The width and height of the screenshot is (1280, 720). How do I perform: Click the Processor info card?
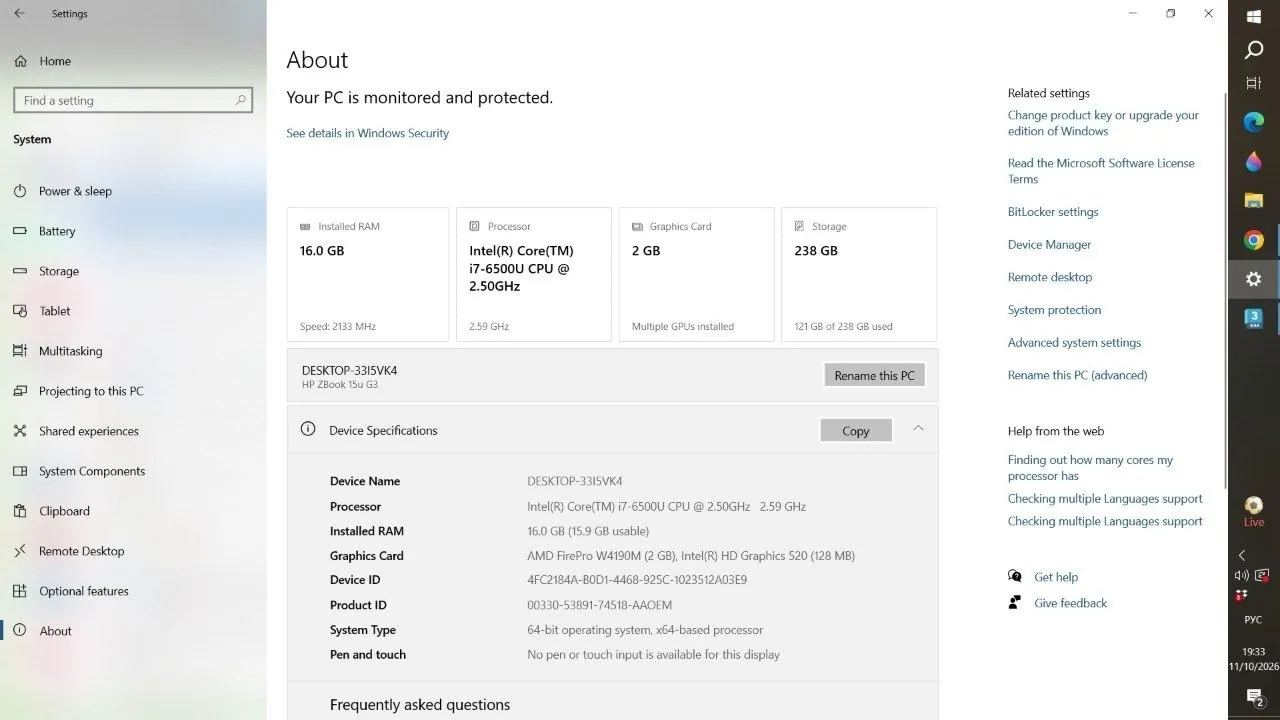(x=534, y=275)
